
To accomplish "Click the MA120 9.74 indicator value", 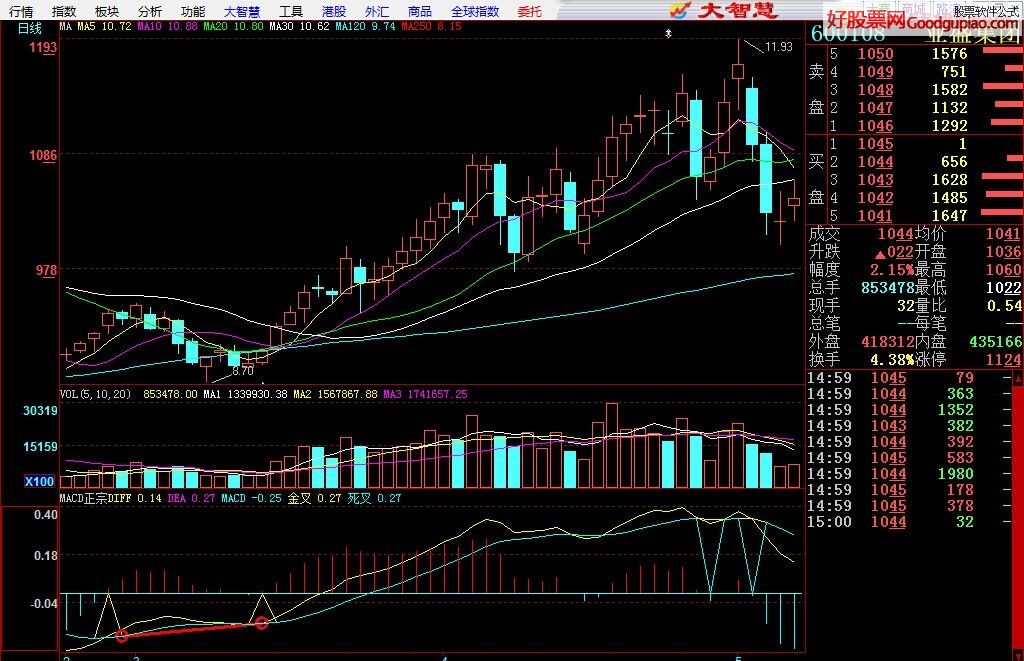I will pyautogui.click(x=365, y=26).
